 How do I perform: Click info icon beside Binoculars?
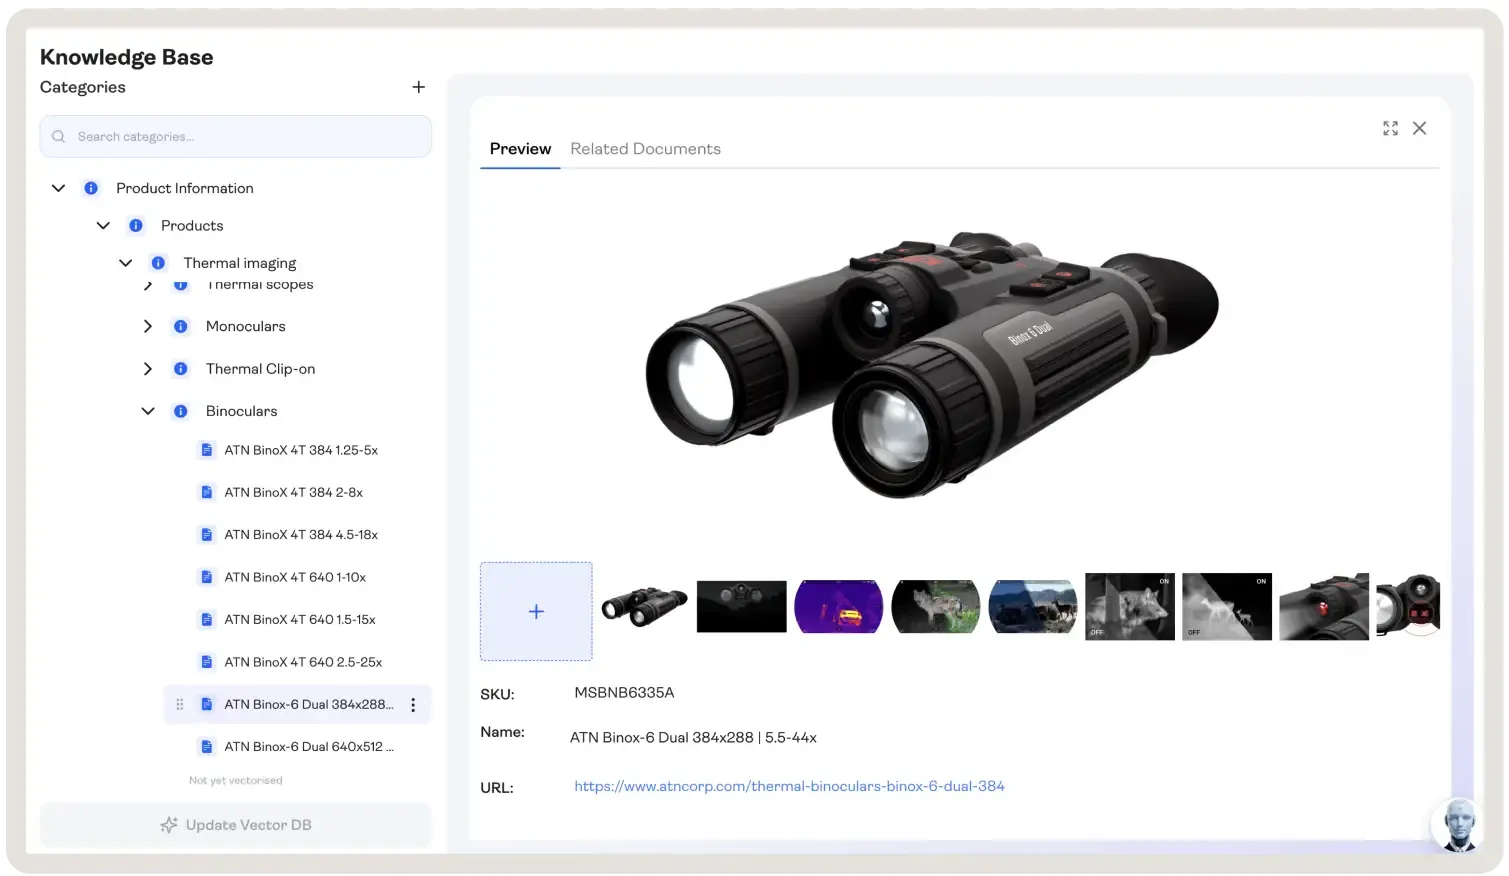(181, 411)
